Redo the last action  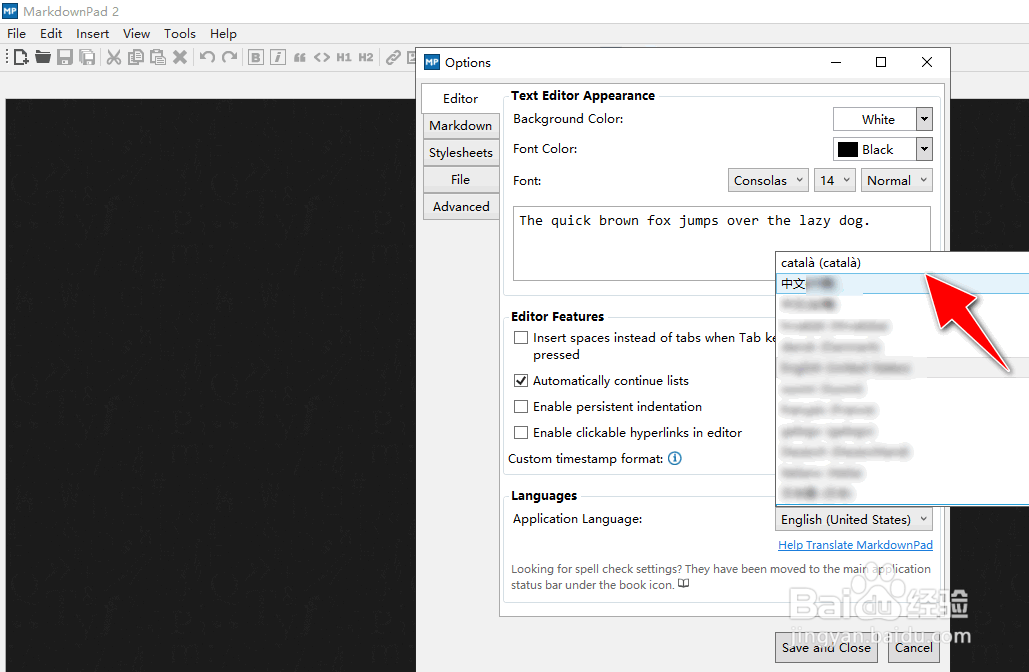(x=229, y=58)
